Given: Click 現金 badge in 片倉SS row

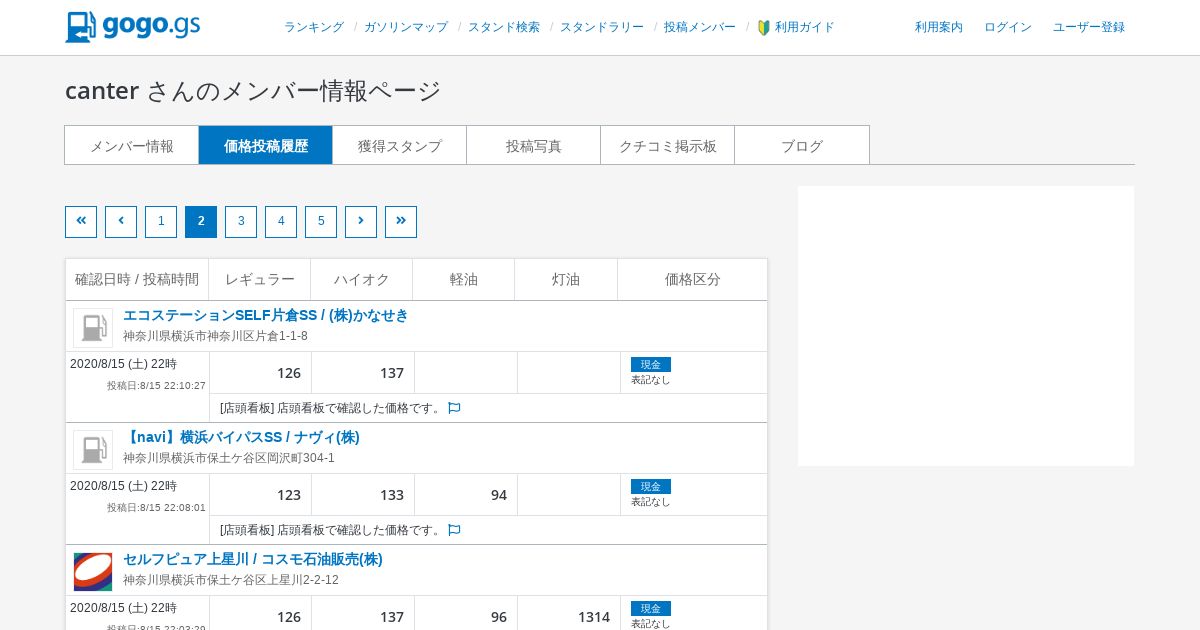Looking at the screenshot, I should coord(651,364).
